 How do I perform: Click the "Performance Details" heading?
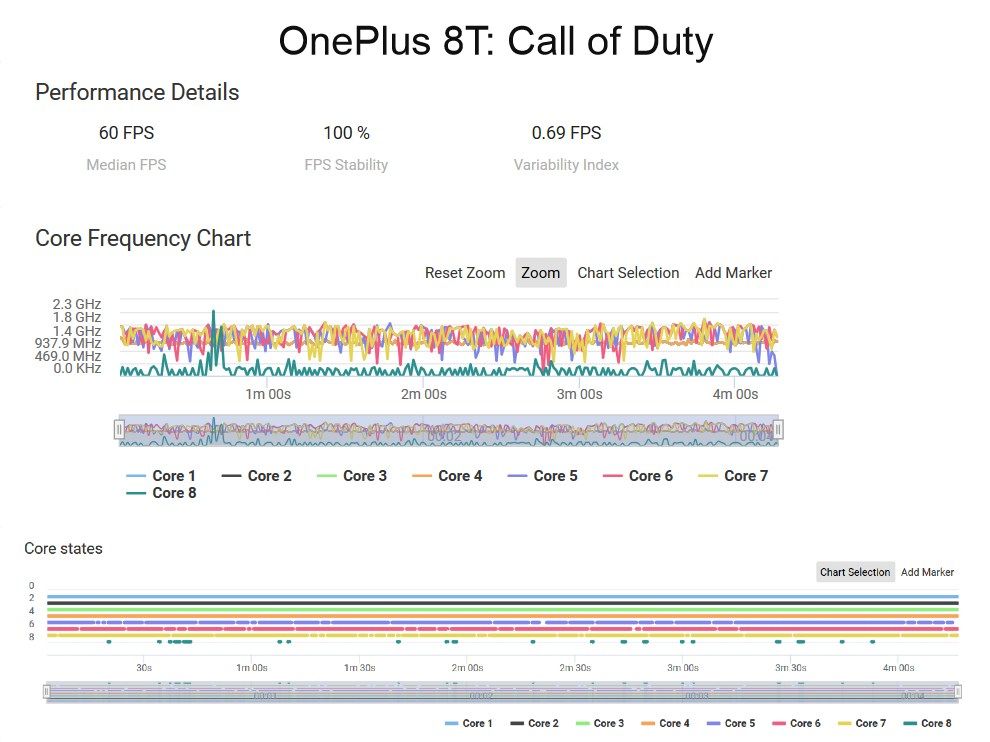pyautogui.click(x=137, y=92)
